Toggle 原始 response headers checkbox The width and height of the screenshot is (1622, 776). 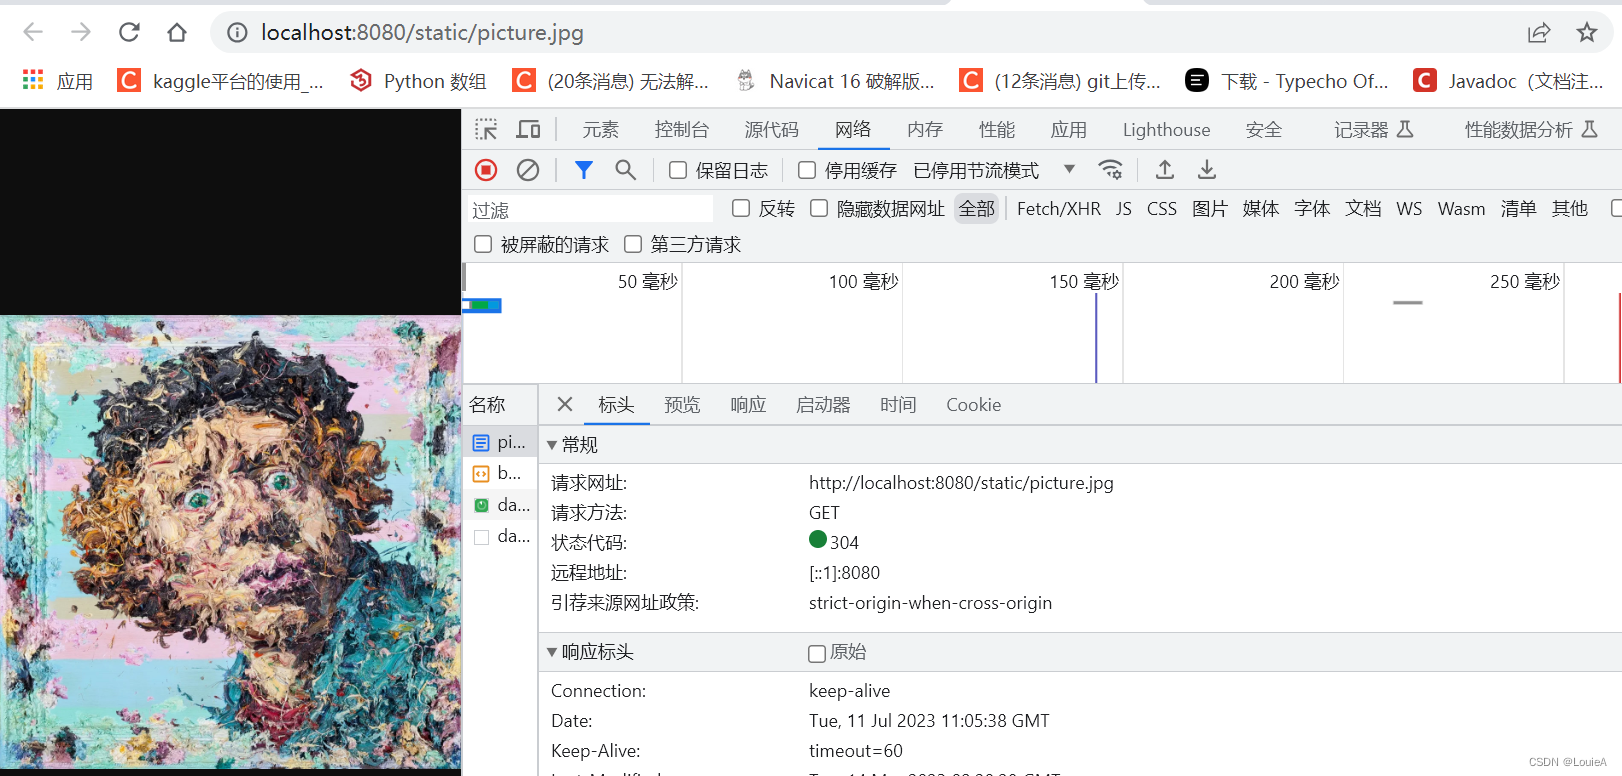(x=817, y=653)
